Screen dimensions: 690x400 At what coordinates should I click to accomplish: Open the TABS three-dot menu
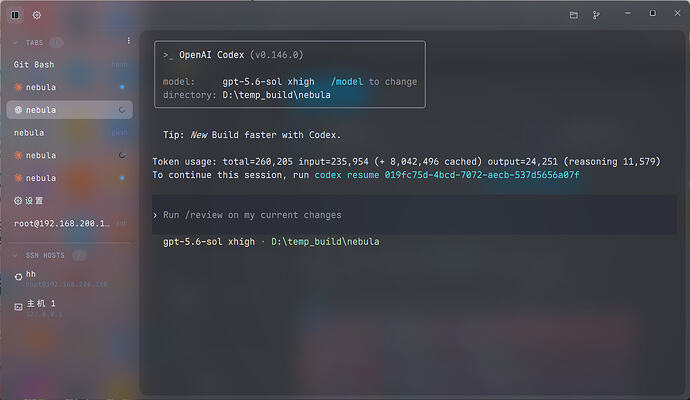click(x=128, y=41)
